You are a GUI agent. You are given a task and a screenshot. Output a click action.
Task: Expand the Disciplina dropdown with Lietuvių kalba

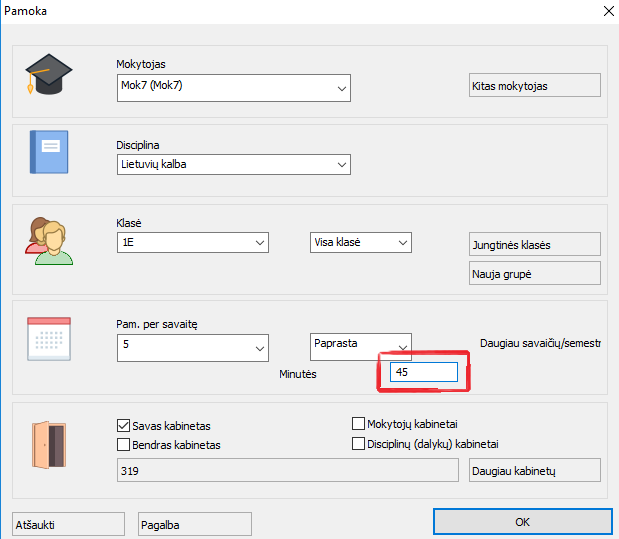[233, 164]
